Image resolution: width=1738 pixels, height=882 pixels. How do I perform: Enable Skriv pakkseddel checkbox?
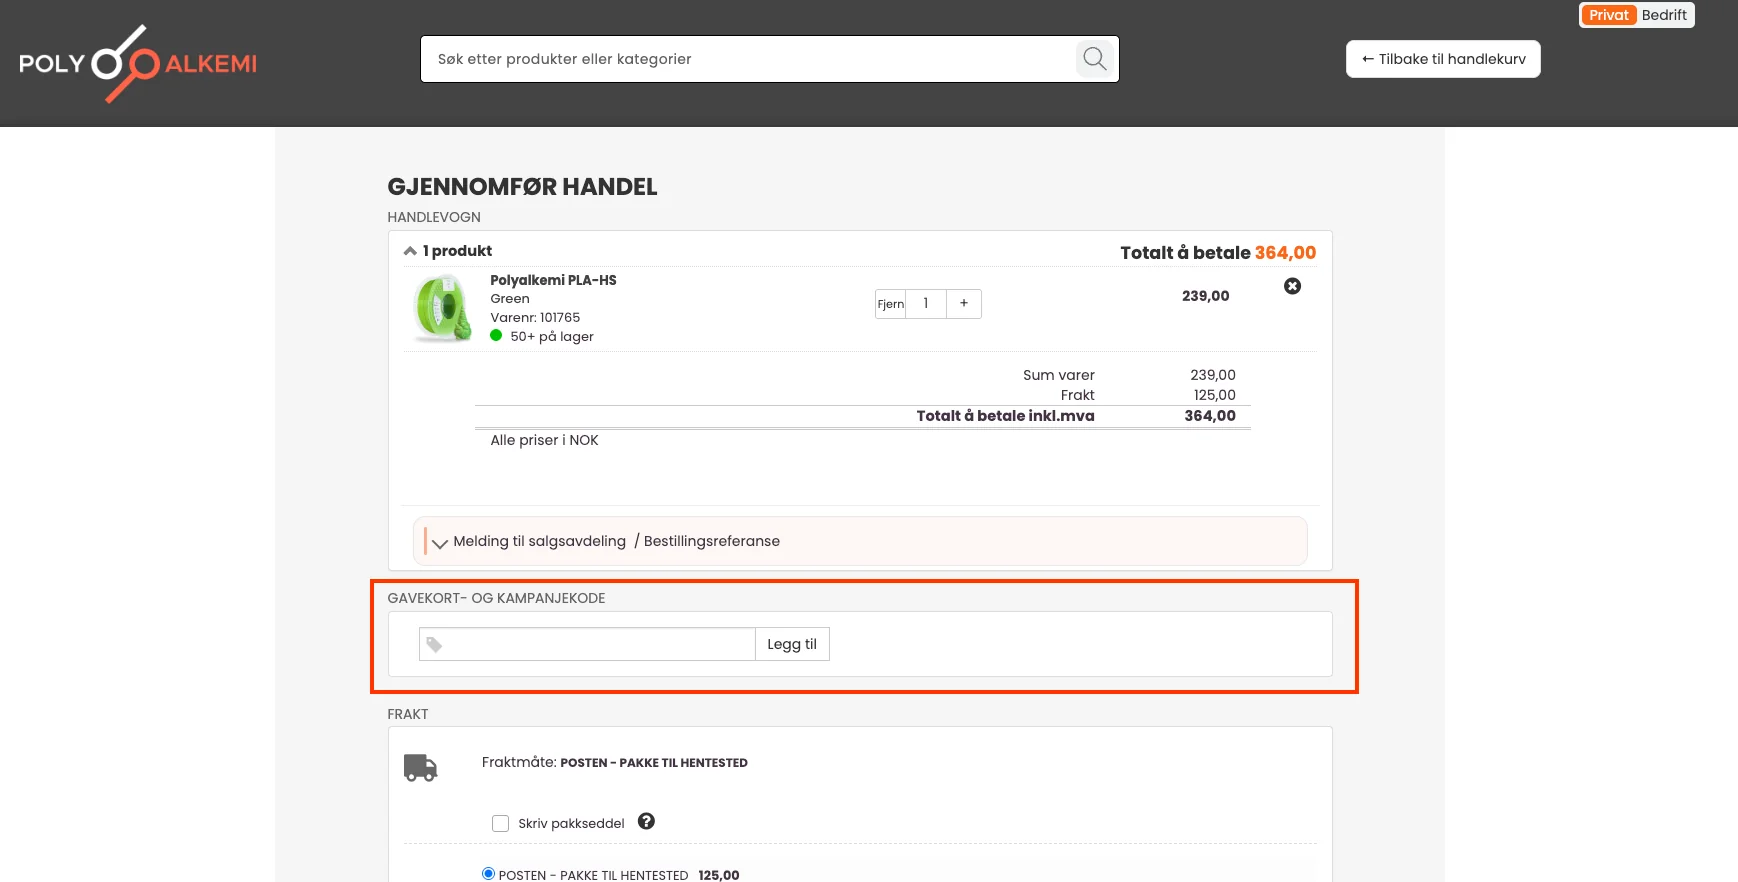[x=500, y=823]
